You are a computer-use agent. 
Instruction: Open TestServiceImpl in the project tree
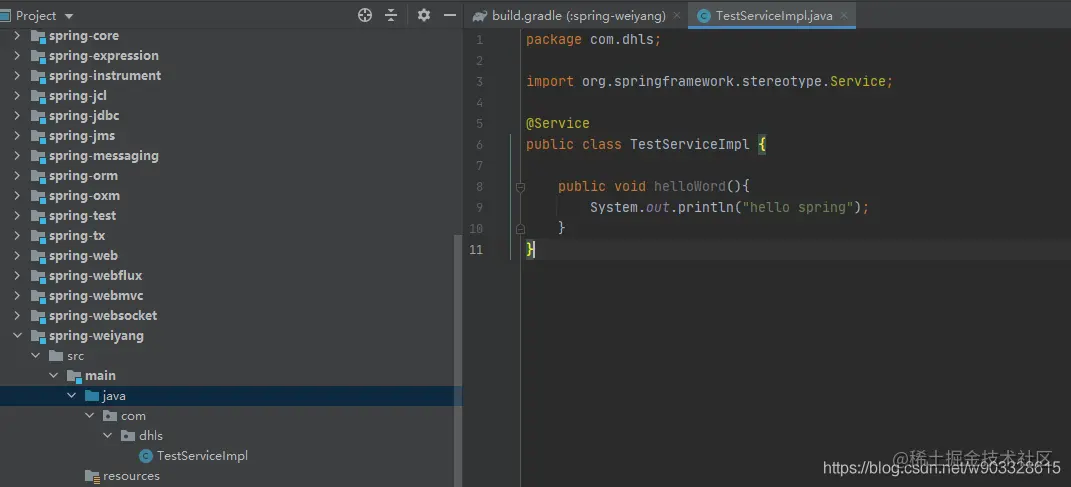tap(202, 456)
